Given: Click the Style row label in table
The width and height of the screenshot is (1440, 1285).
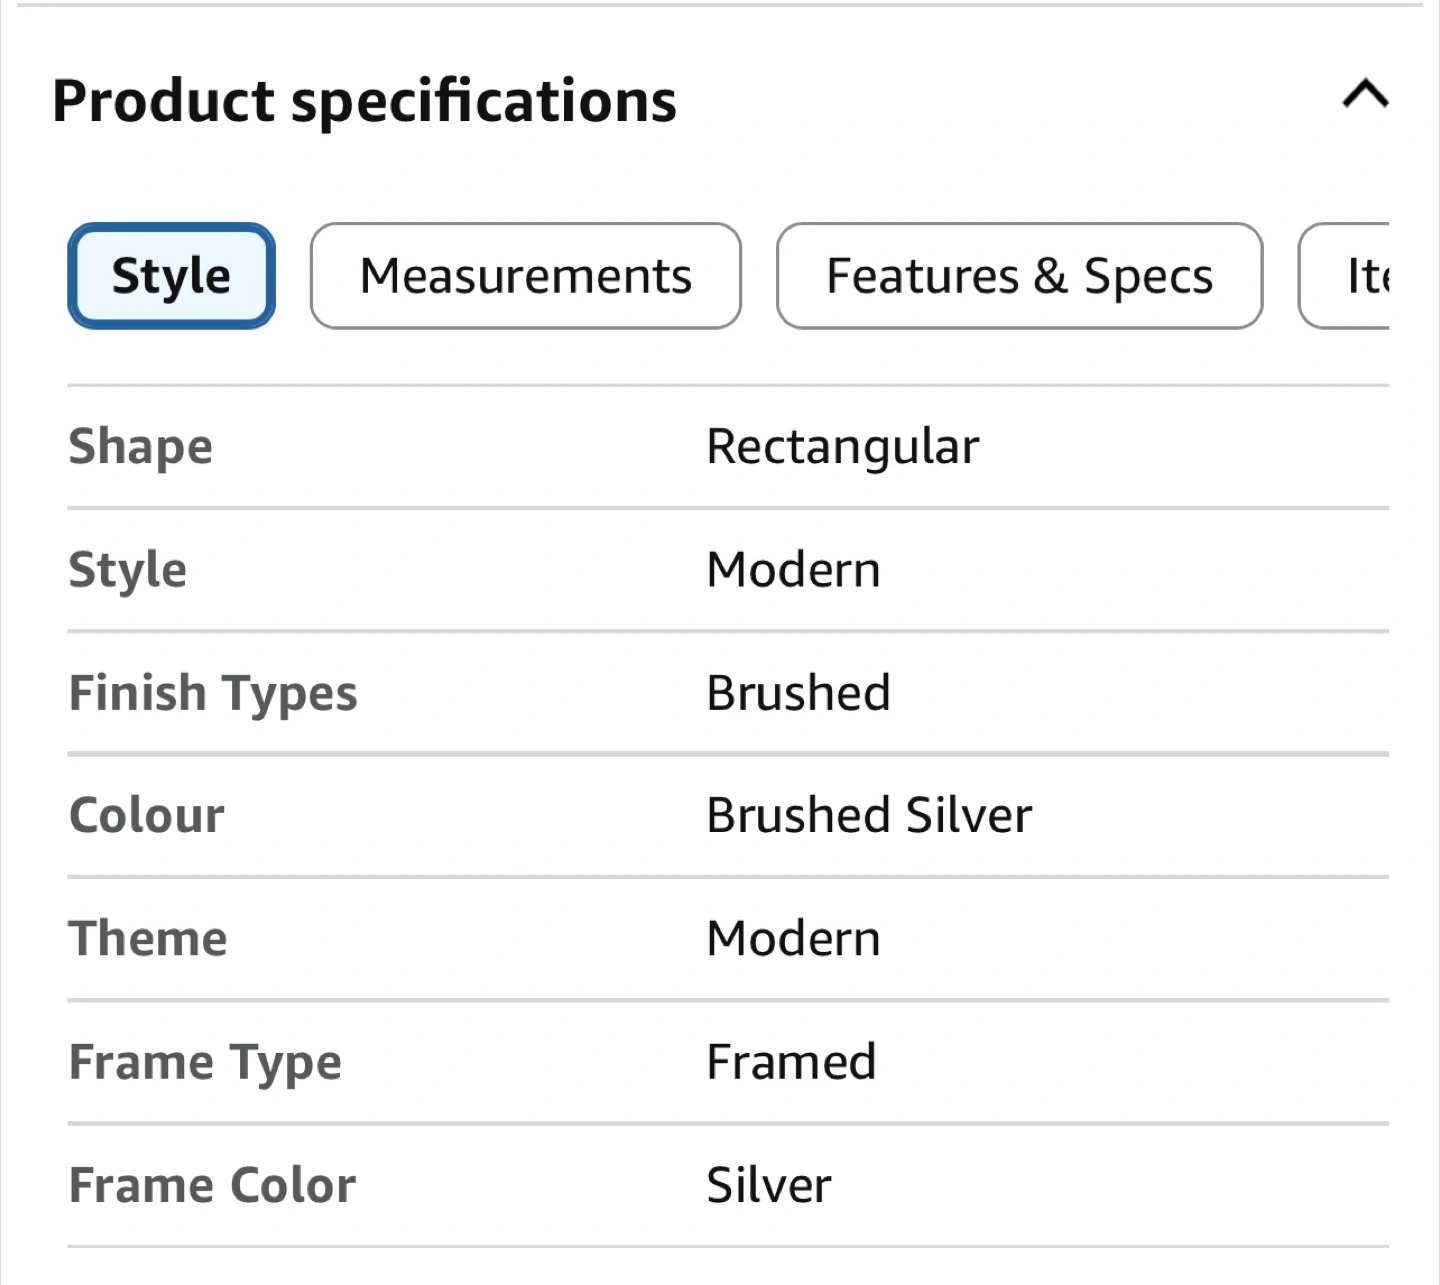Looking at the screenshot, I should point(127,570).
